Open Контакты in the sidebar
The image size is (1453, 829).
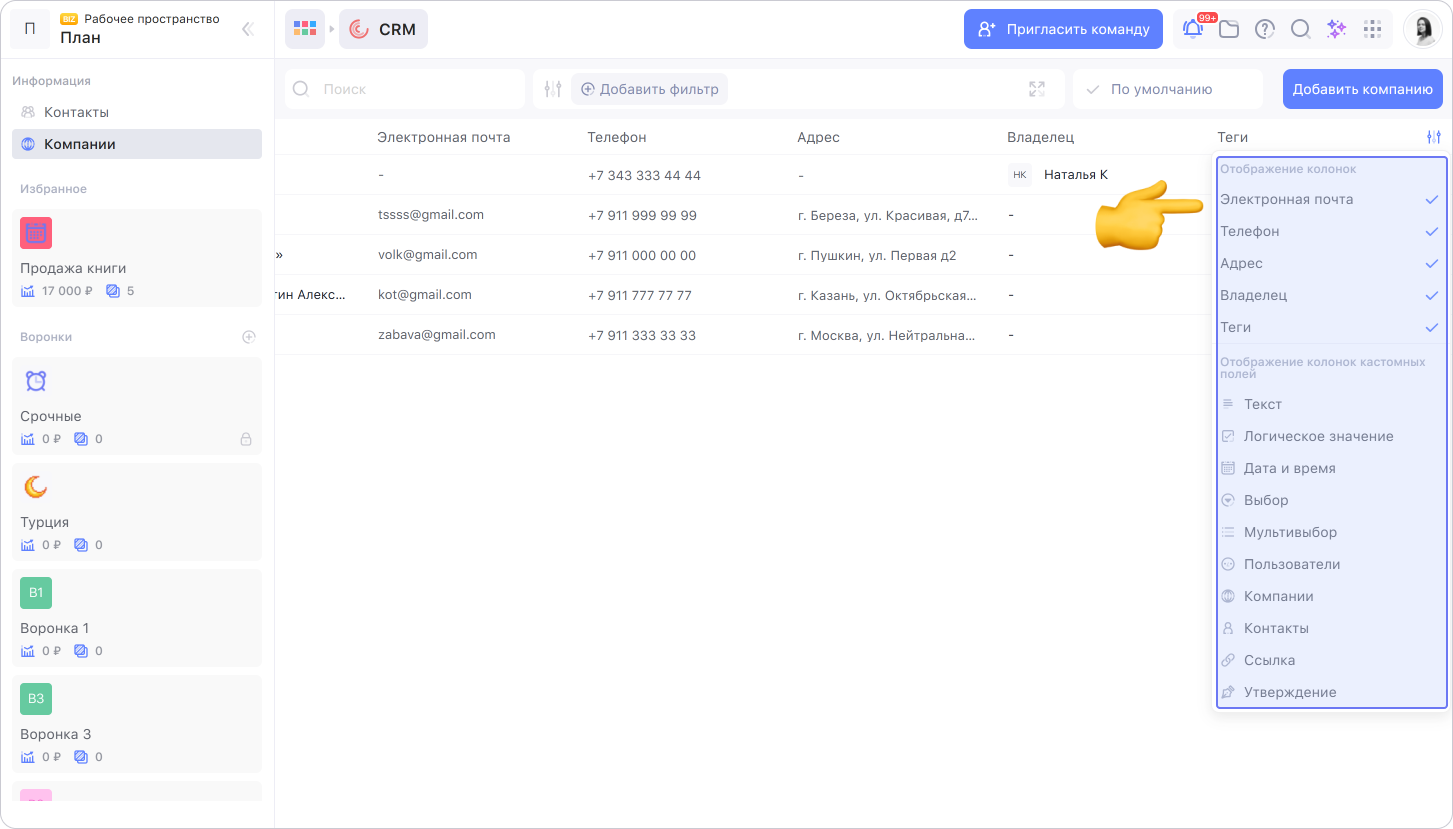point(76,112)
